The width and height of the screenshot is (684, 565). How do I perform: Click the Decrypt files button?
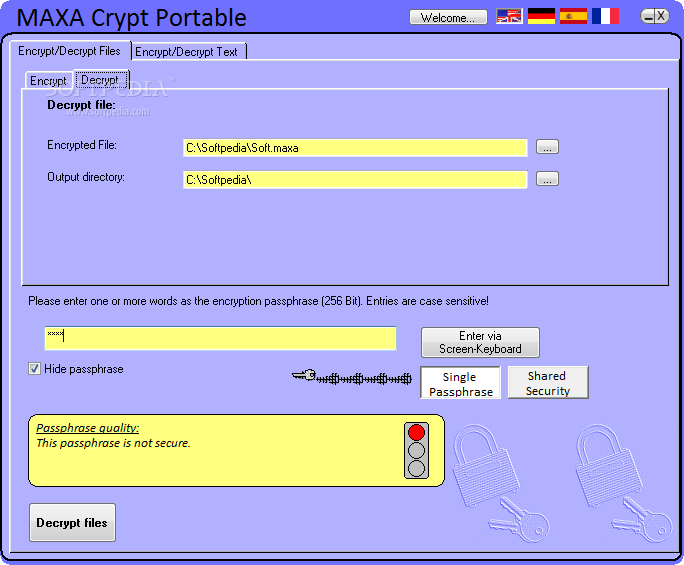point(72,523)
